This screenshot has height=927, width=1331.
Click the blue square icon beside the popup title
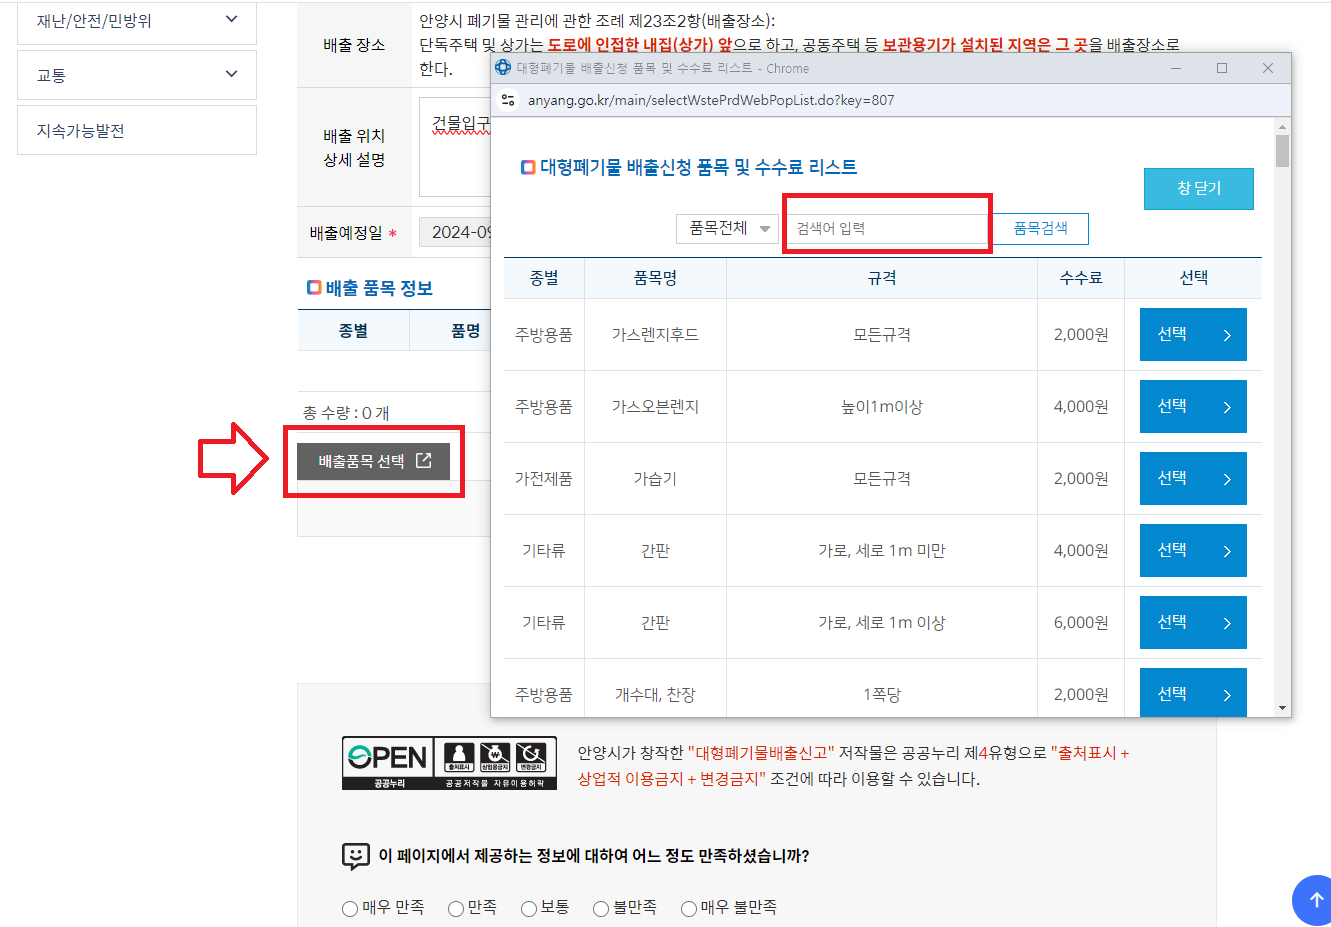[527, 166]
